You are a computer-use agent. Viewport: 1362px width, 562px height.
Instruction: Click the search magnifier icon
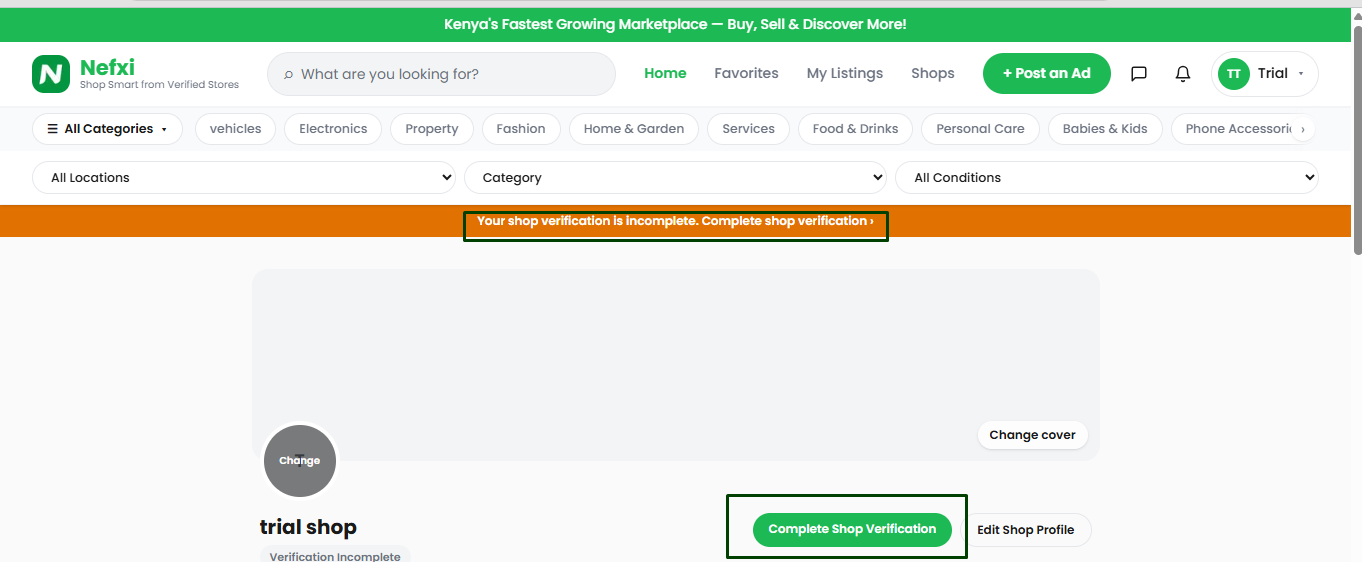point(289,75)
